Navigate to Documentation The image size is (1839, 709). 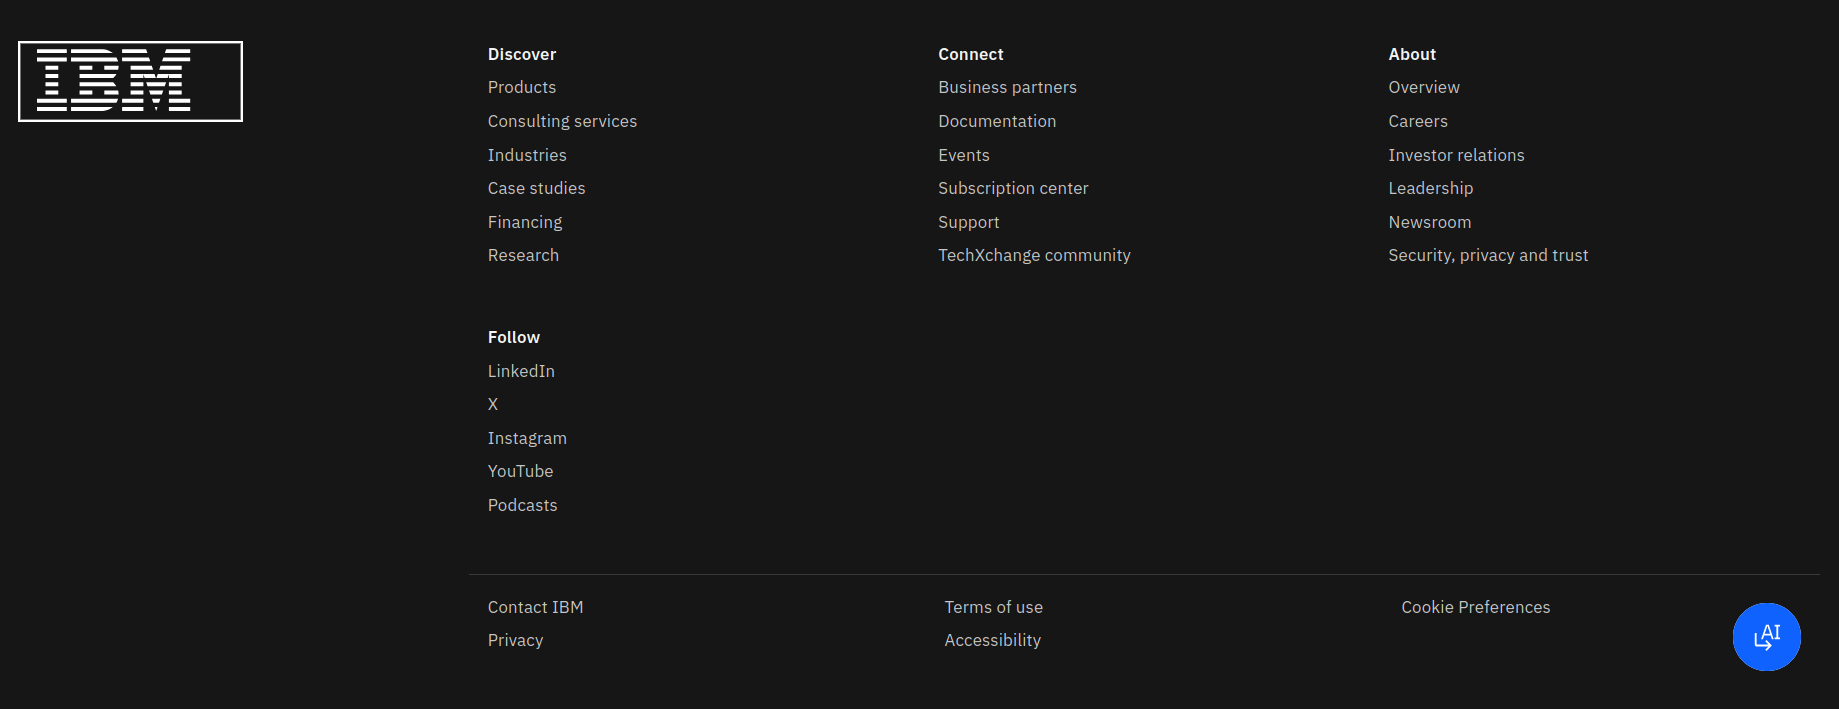[x=996, y=121]
